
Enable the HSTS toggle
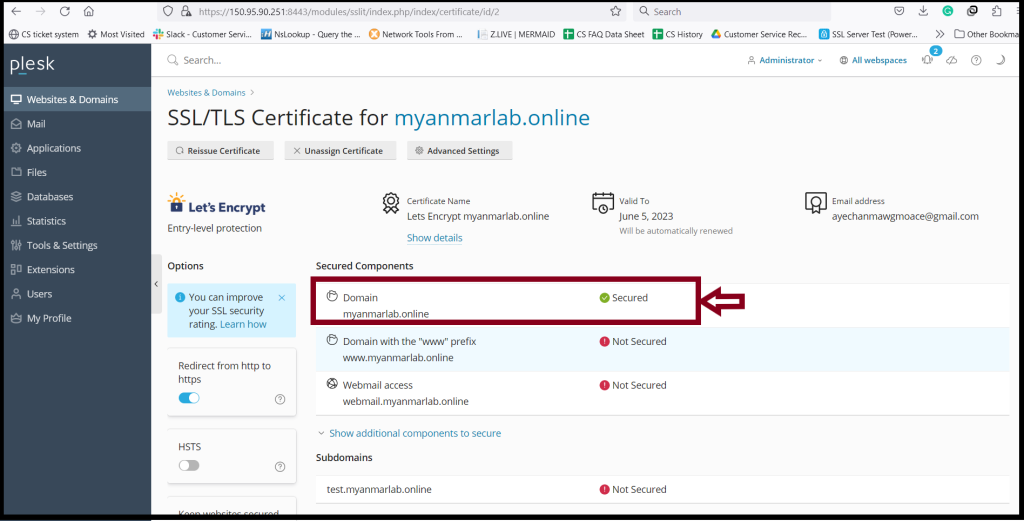click(x=189, y=466)
